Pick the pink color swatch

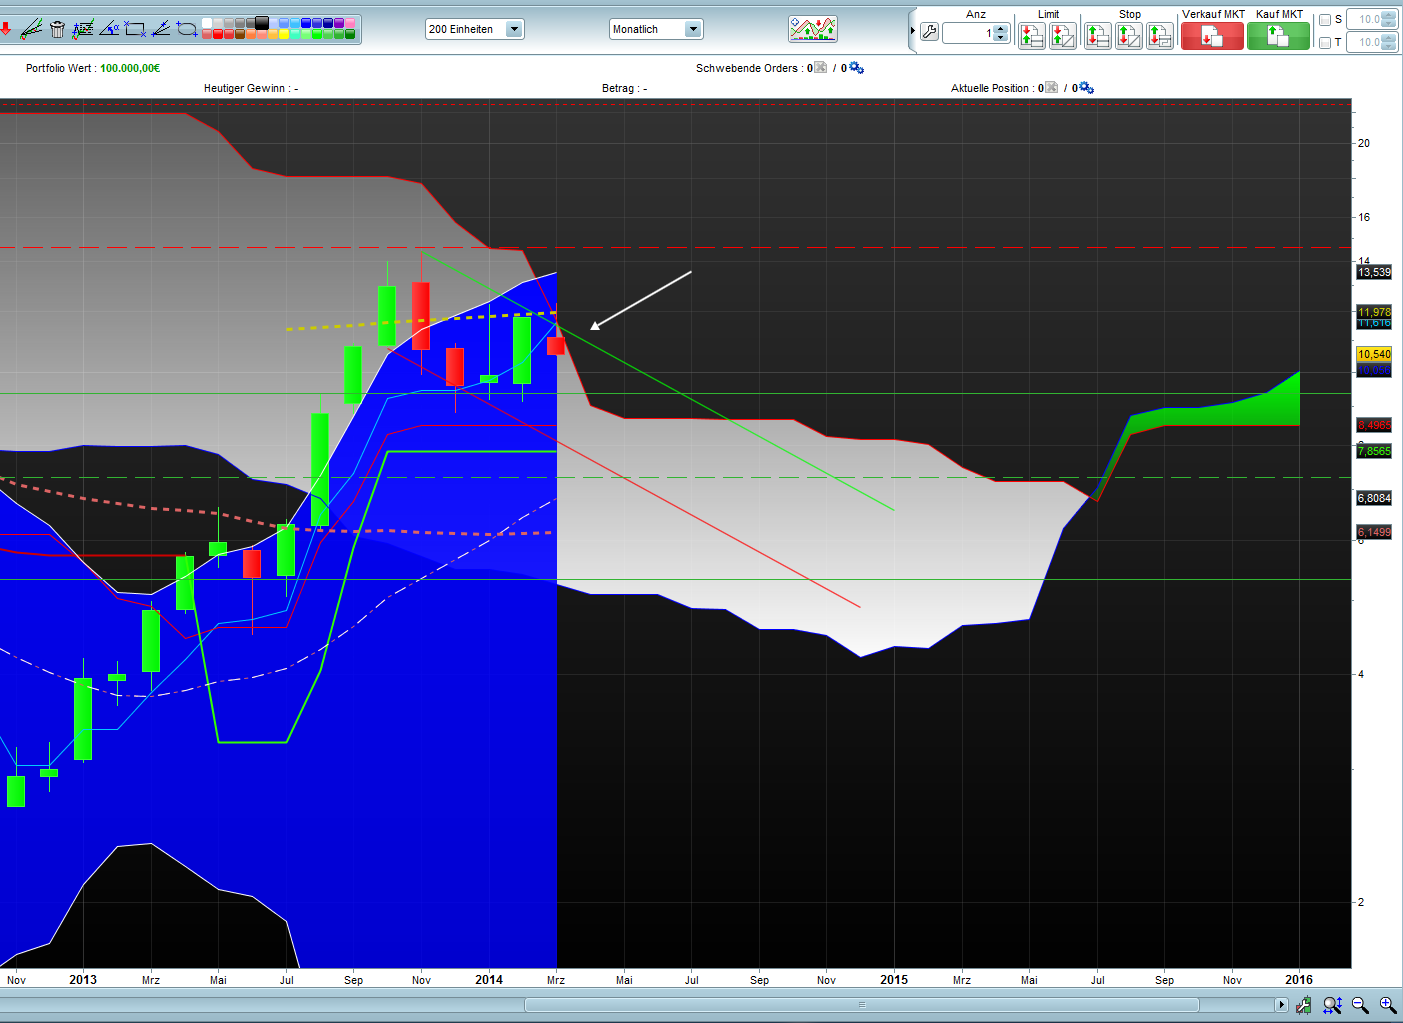point(350,23)
